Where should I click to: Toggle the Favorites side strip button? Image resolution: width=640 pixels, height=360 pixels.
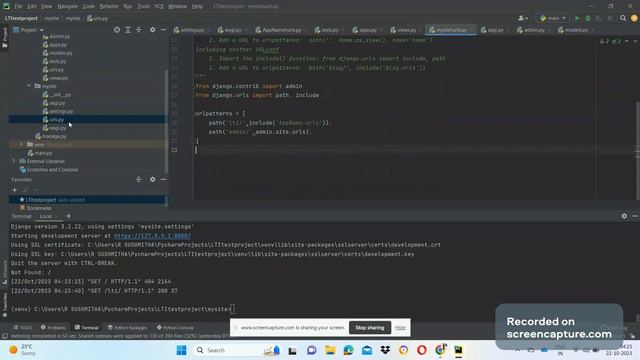click(x=4, y=305)
